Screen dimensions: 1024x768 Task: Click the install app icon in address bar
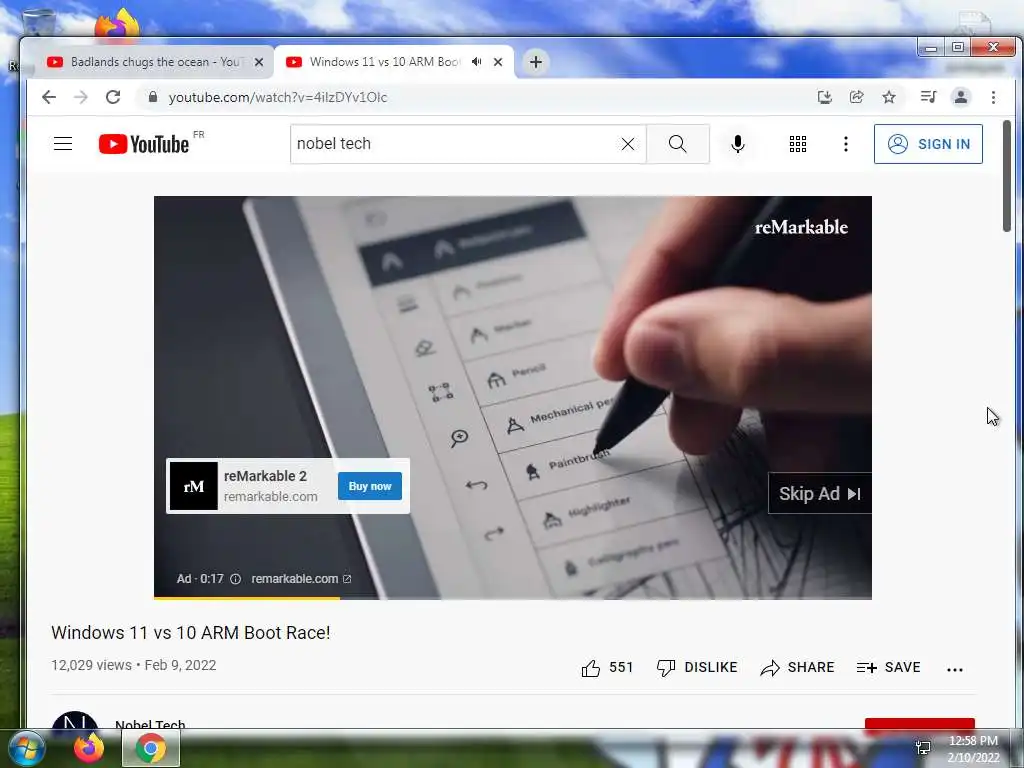825,97
